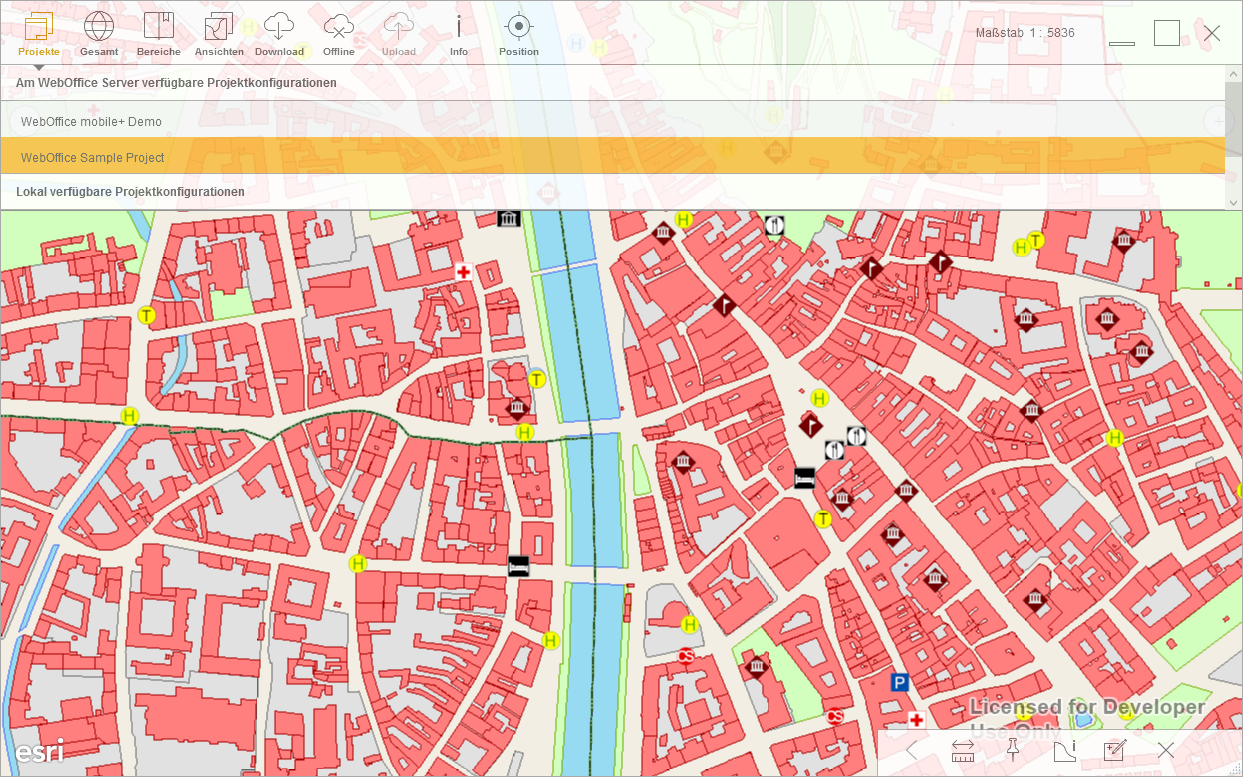Switch to Offline mode
Screen dimensions: 1243x777
[x=339, y=34]
